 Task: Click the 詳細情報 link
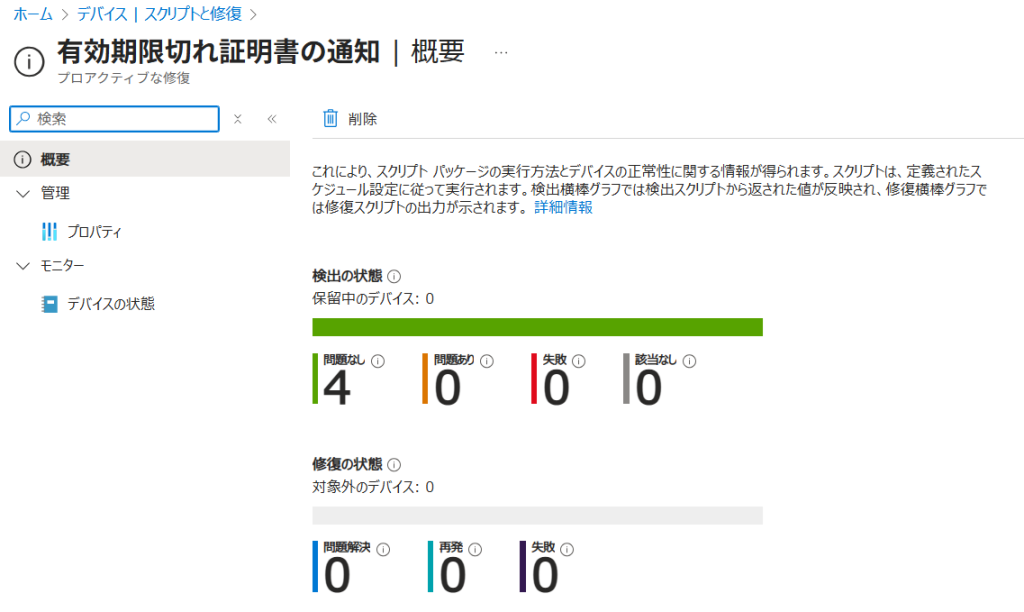563,208
